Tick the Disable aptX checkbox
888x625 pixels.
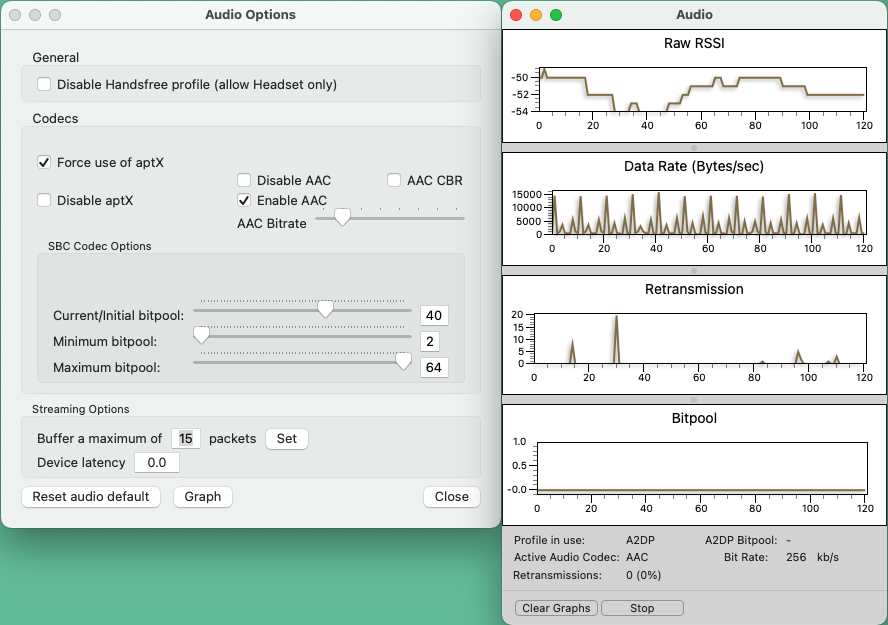(44, 200)
